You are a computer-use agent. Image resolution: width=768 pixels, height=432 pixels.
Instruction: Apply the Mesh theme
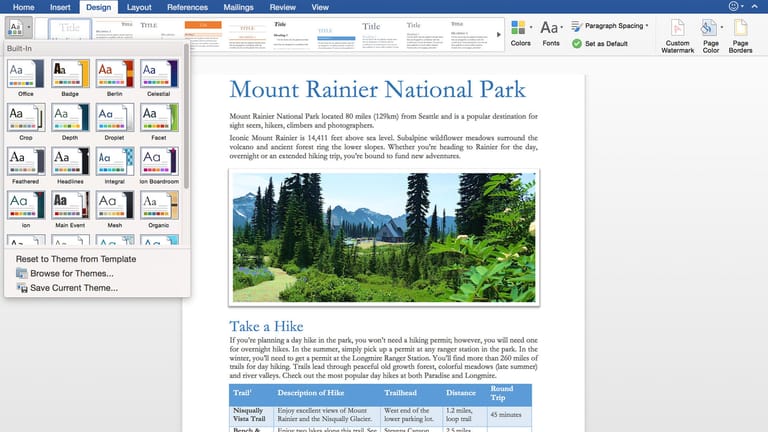[115, 209]
